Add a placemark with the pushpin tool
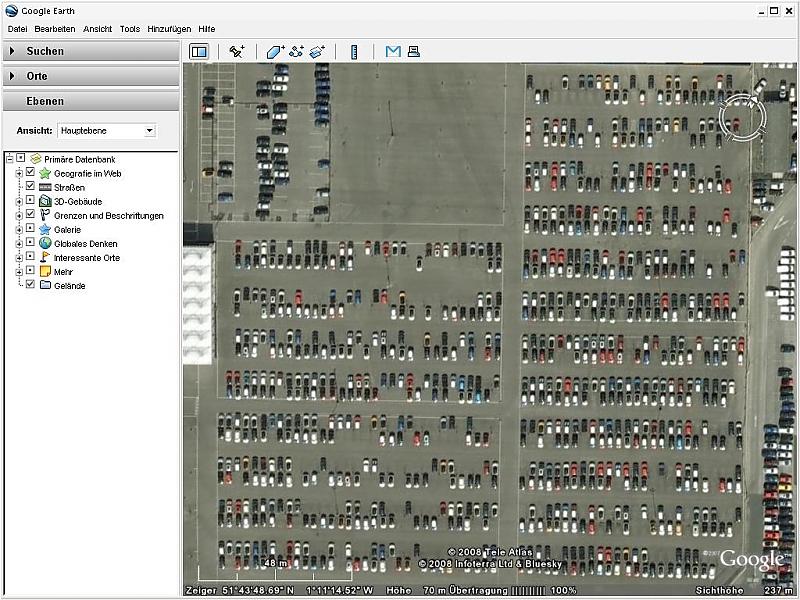This screenshot has height=600, width=800. point(237,51)
